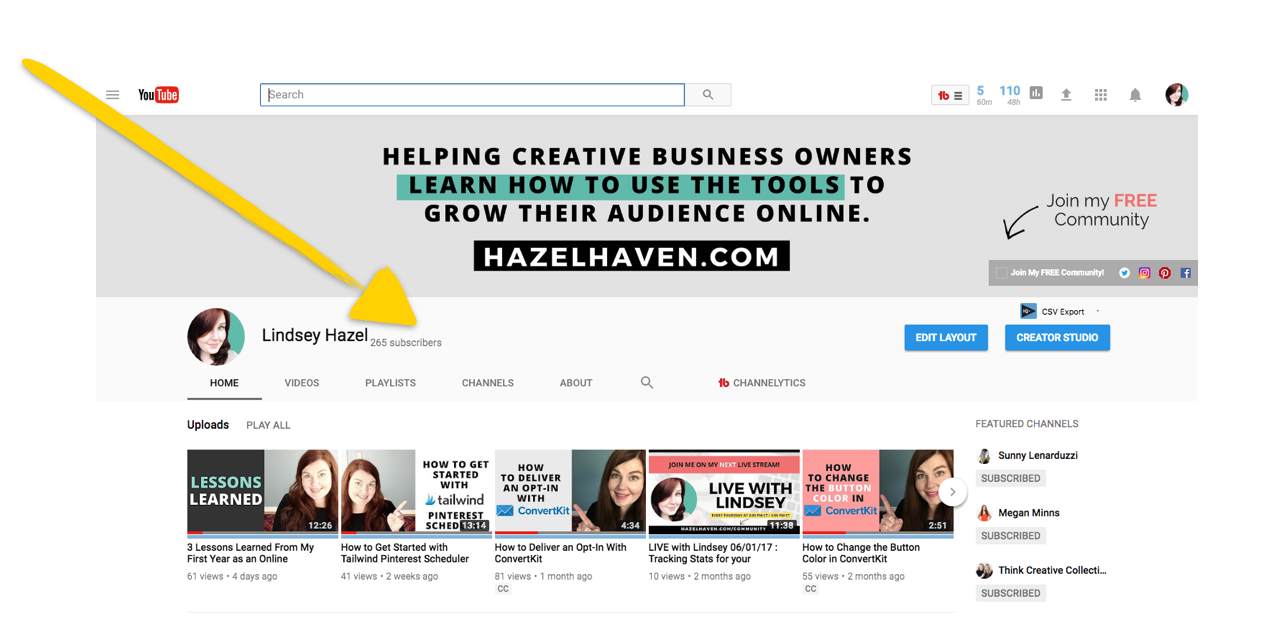Click Lindsey Hazel channel profile picture
This screenshot has width=1274, height=624.
[216, 337]
